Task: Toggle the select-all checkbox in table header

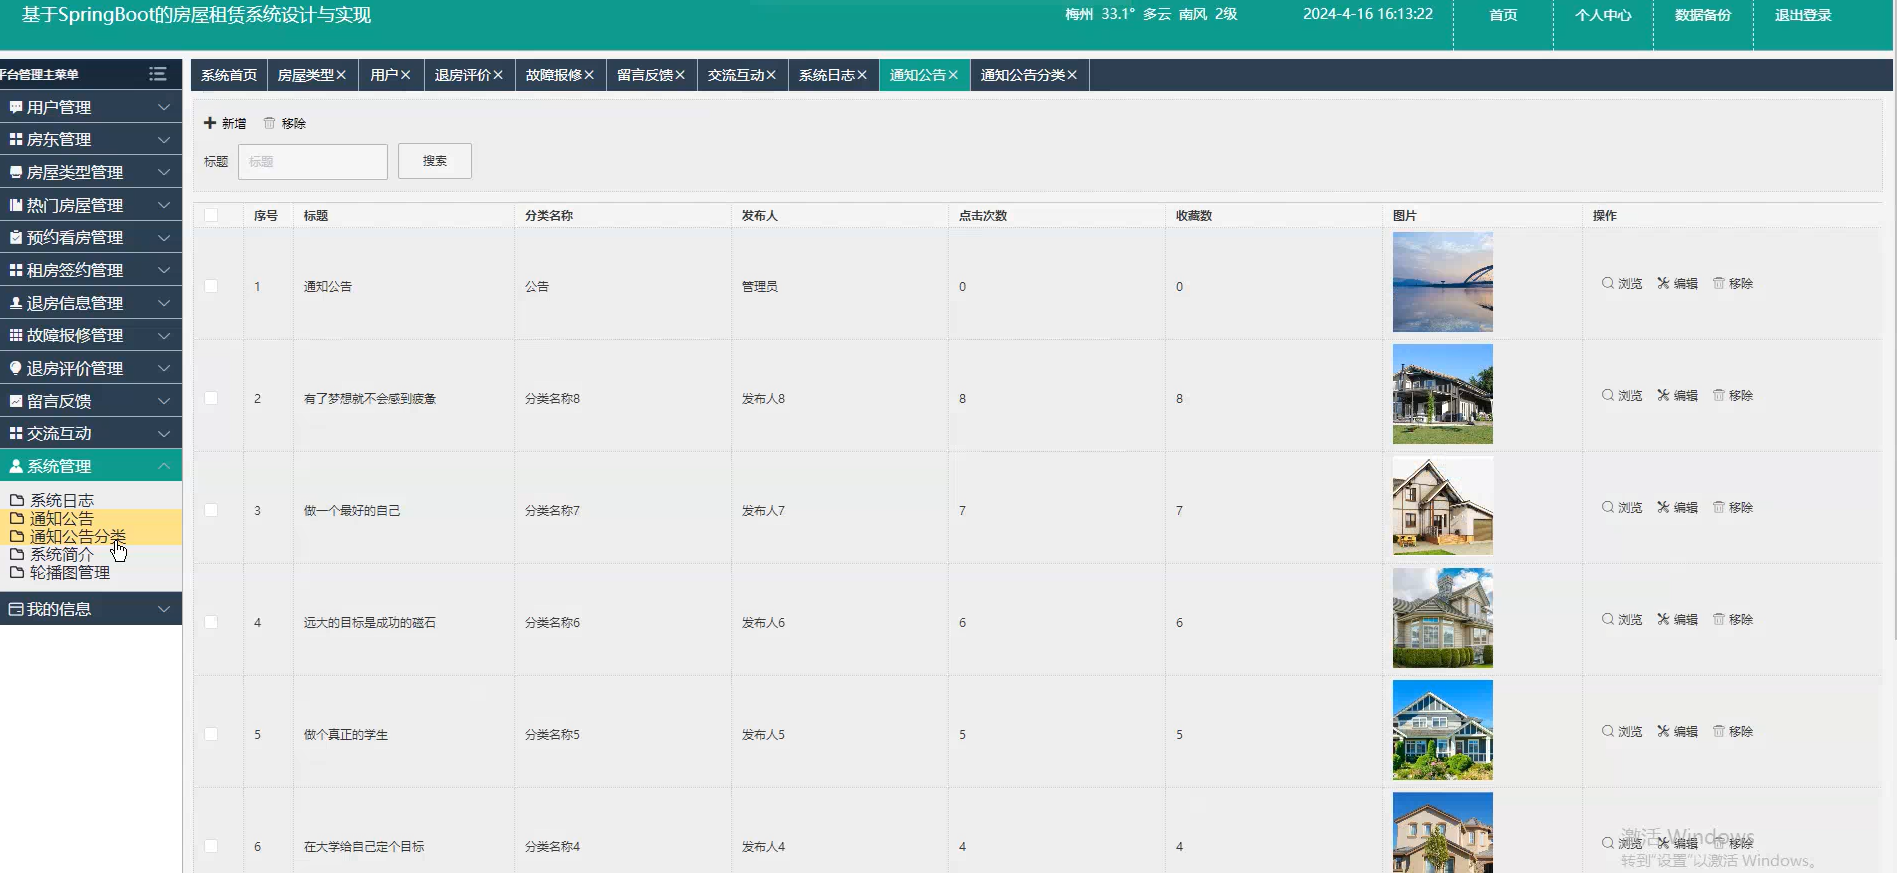Action: pos(211,215)
